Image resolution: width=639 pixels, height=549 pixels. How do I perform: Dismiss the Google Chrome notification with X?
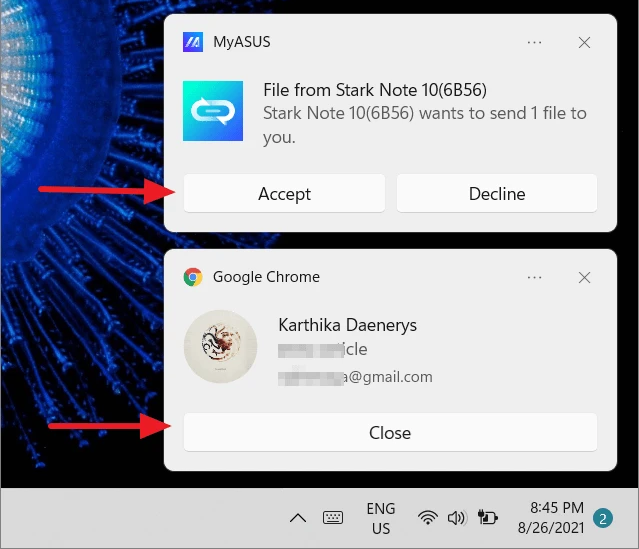(584, 278)
